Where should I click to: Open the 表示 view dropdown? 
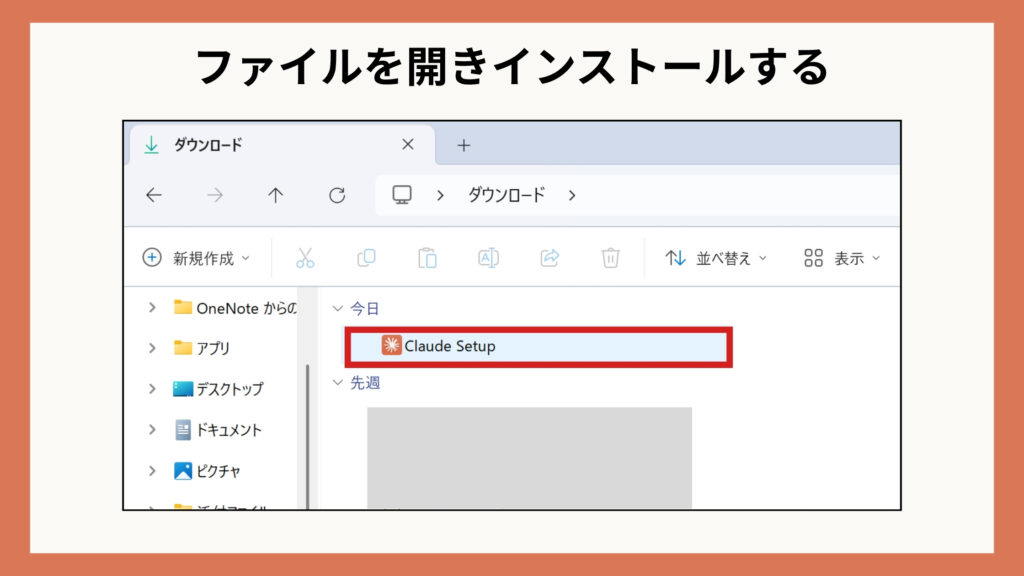[842, 258]
